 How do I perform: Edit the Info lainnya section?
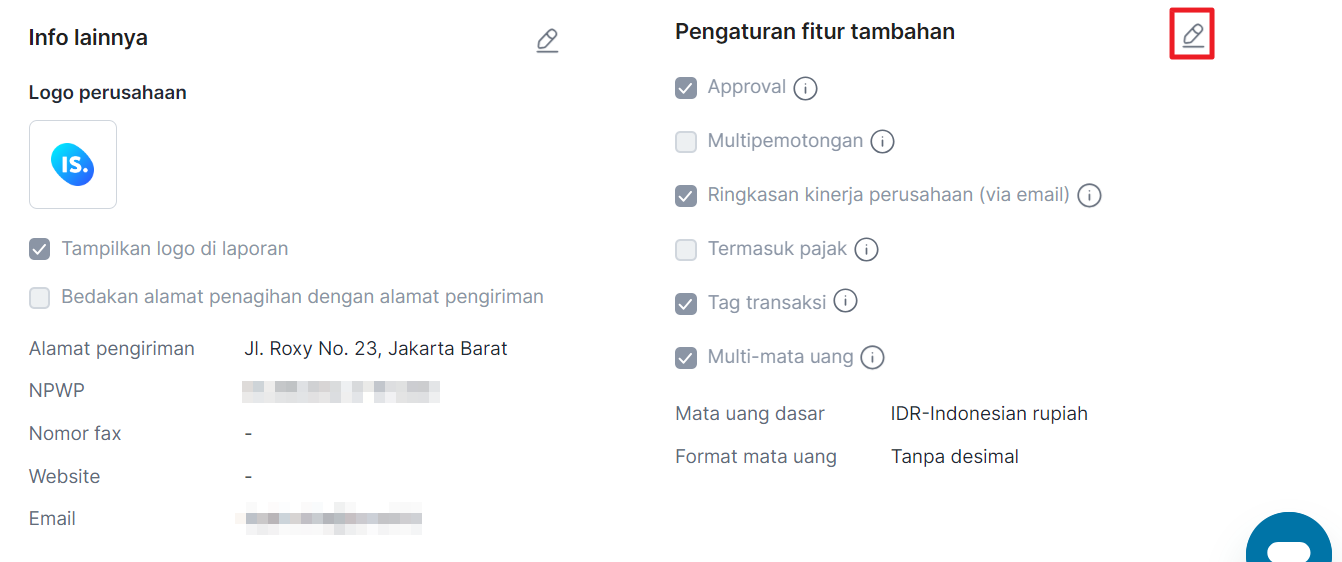[x=547, y=41]
